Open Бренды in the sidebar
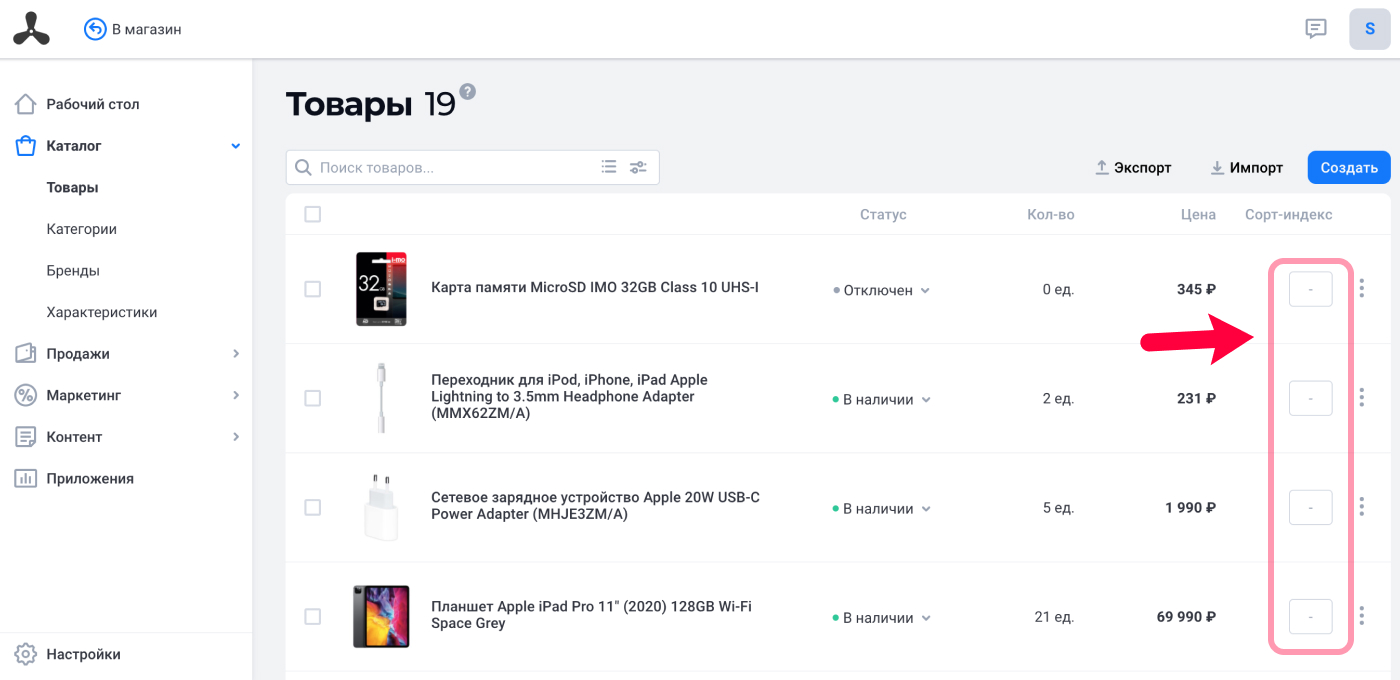 [73, 271]
